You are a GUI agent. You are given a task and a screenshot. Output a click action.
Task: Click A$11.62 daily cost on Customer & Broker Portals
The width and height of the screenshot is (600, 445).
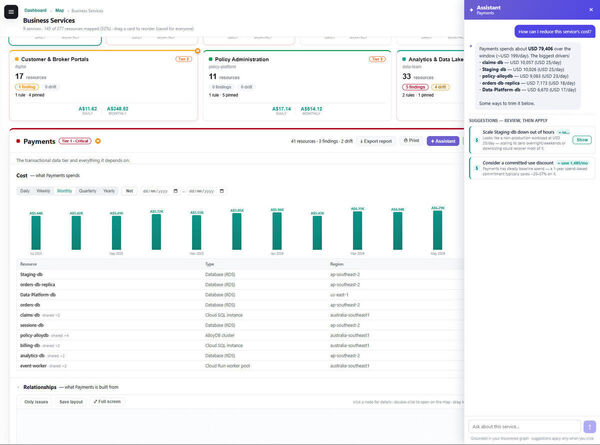[x=88, y=109]
